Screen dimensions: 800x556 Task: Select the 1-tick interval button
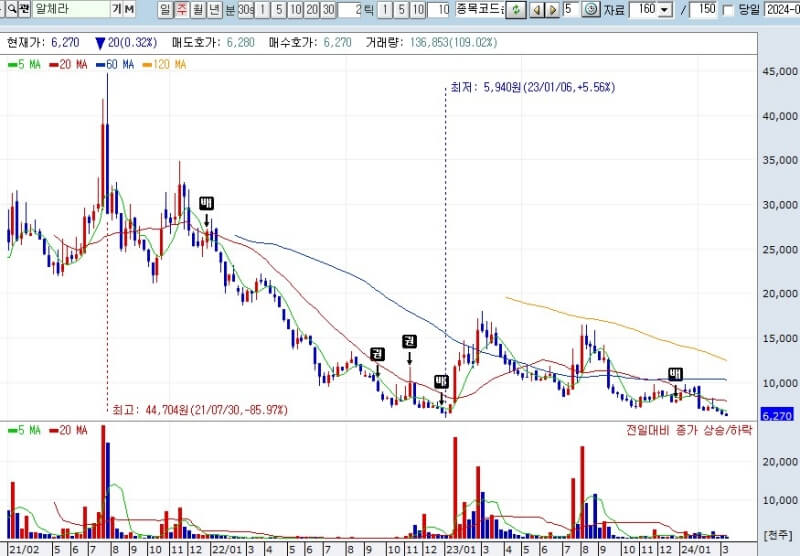[x=385, y=9]
